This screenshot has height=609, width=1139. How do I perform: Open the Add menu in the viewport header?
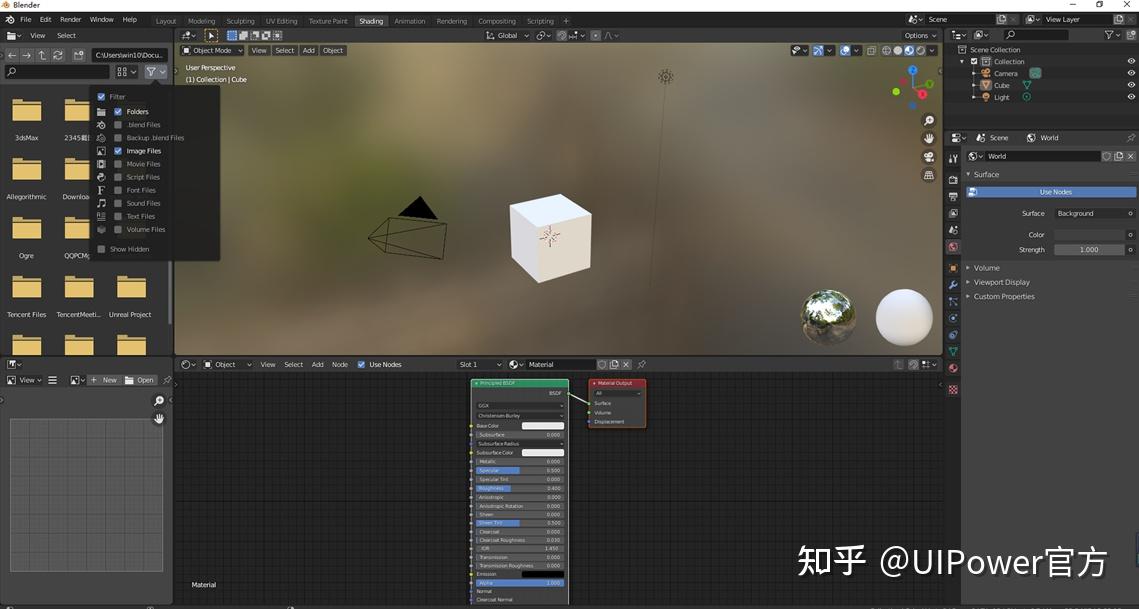pyautogui.click(x=308, y=50)
